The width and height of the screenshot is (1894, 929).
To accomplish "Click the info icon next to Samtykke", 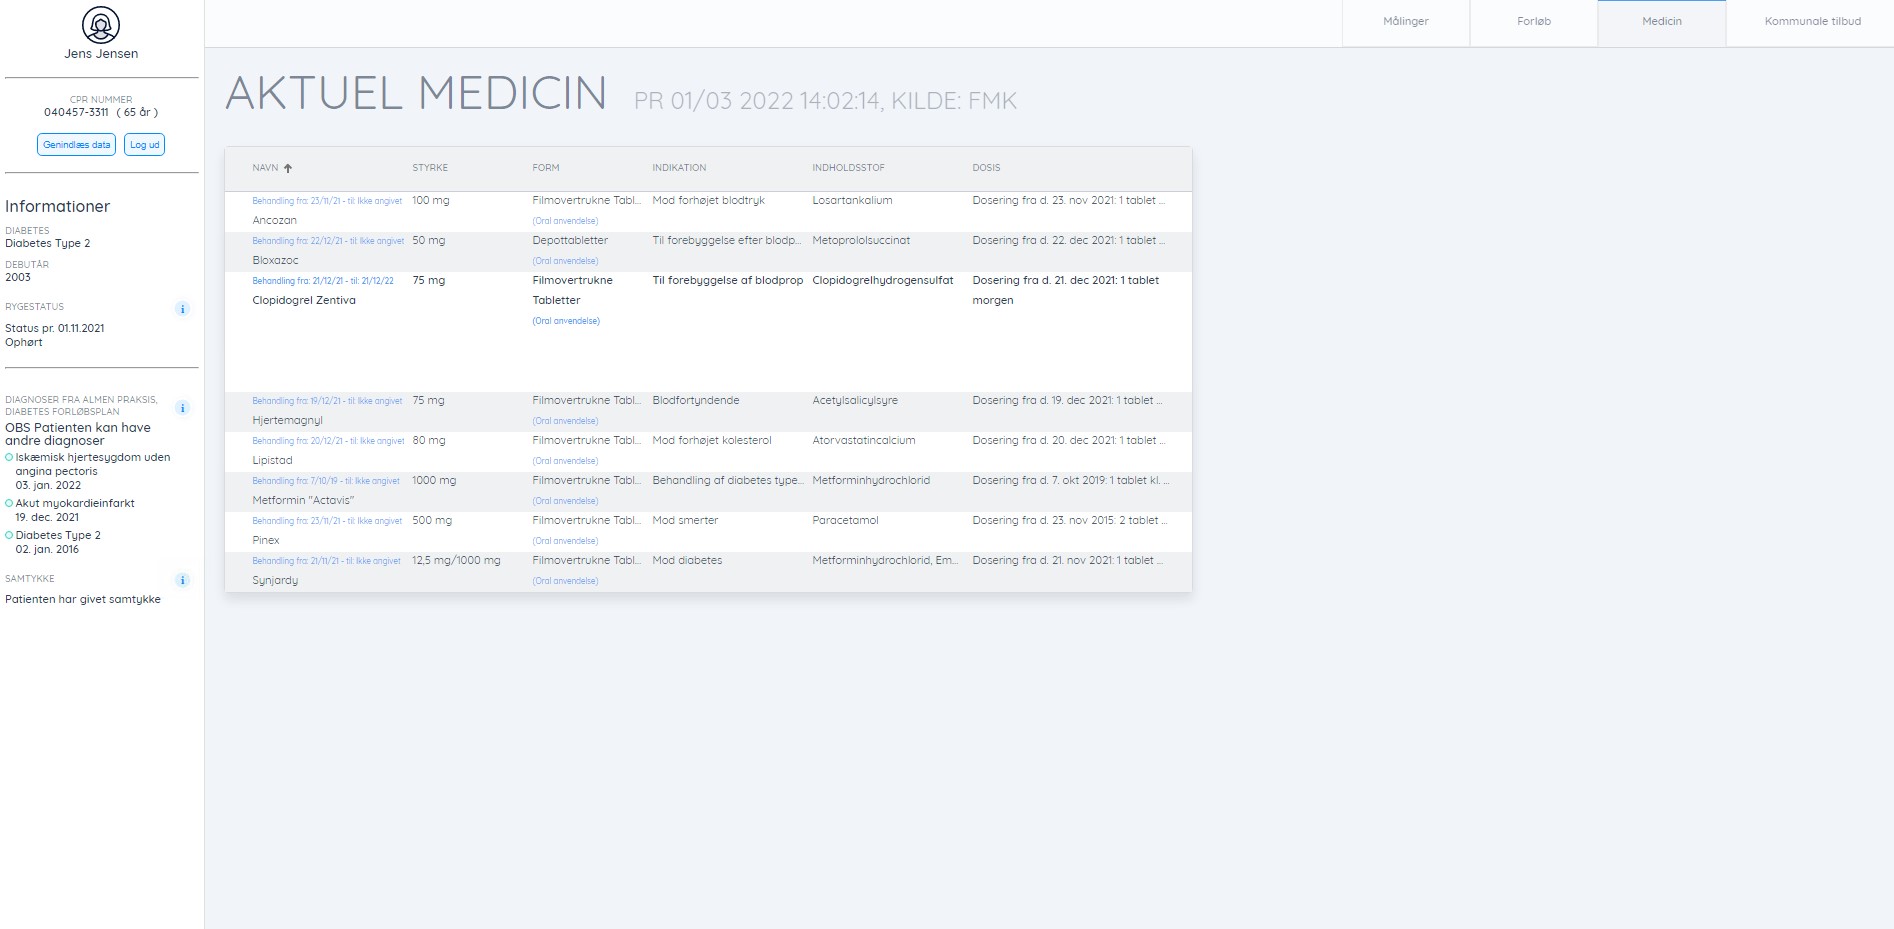I will click(182, 580).
